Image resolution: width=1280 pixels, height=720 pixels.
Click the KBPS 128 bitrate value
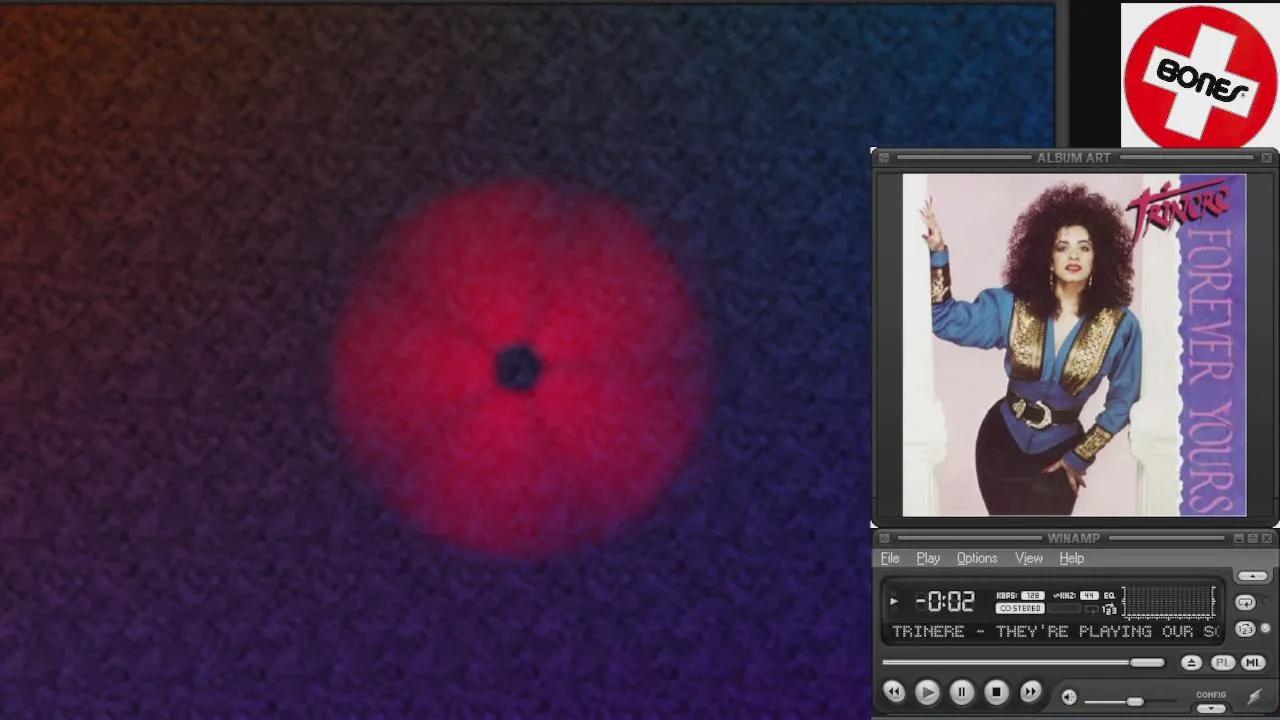tap(1033, 596)
